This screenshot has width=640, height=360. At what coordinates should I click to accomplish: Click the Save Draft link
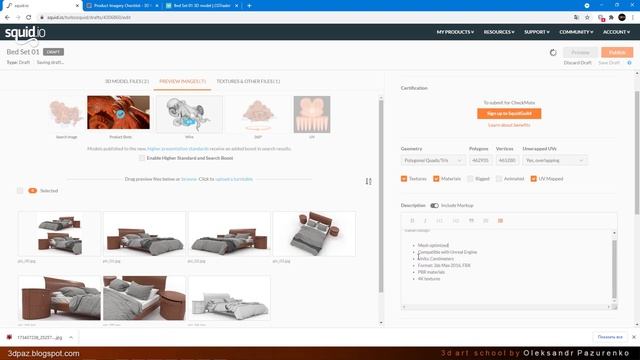[x=609, y=63]
